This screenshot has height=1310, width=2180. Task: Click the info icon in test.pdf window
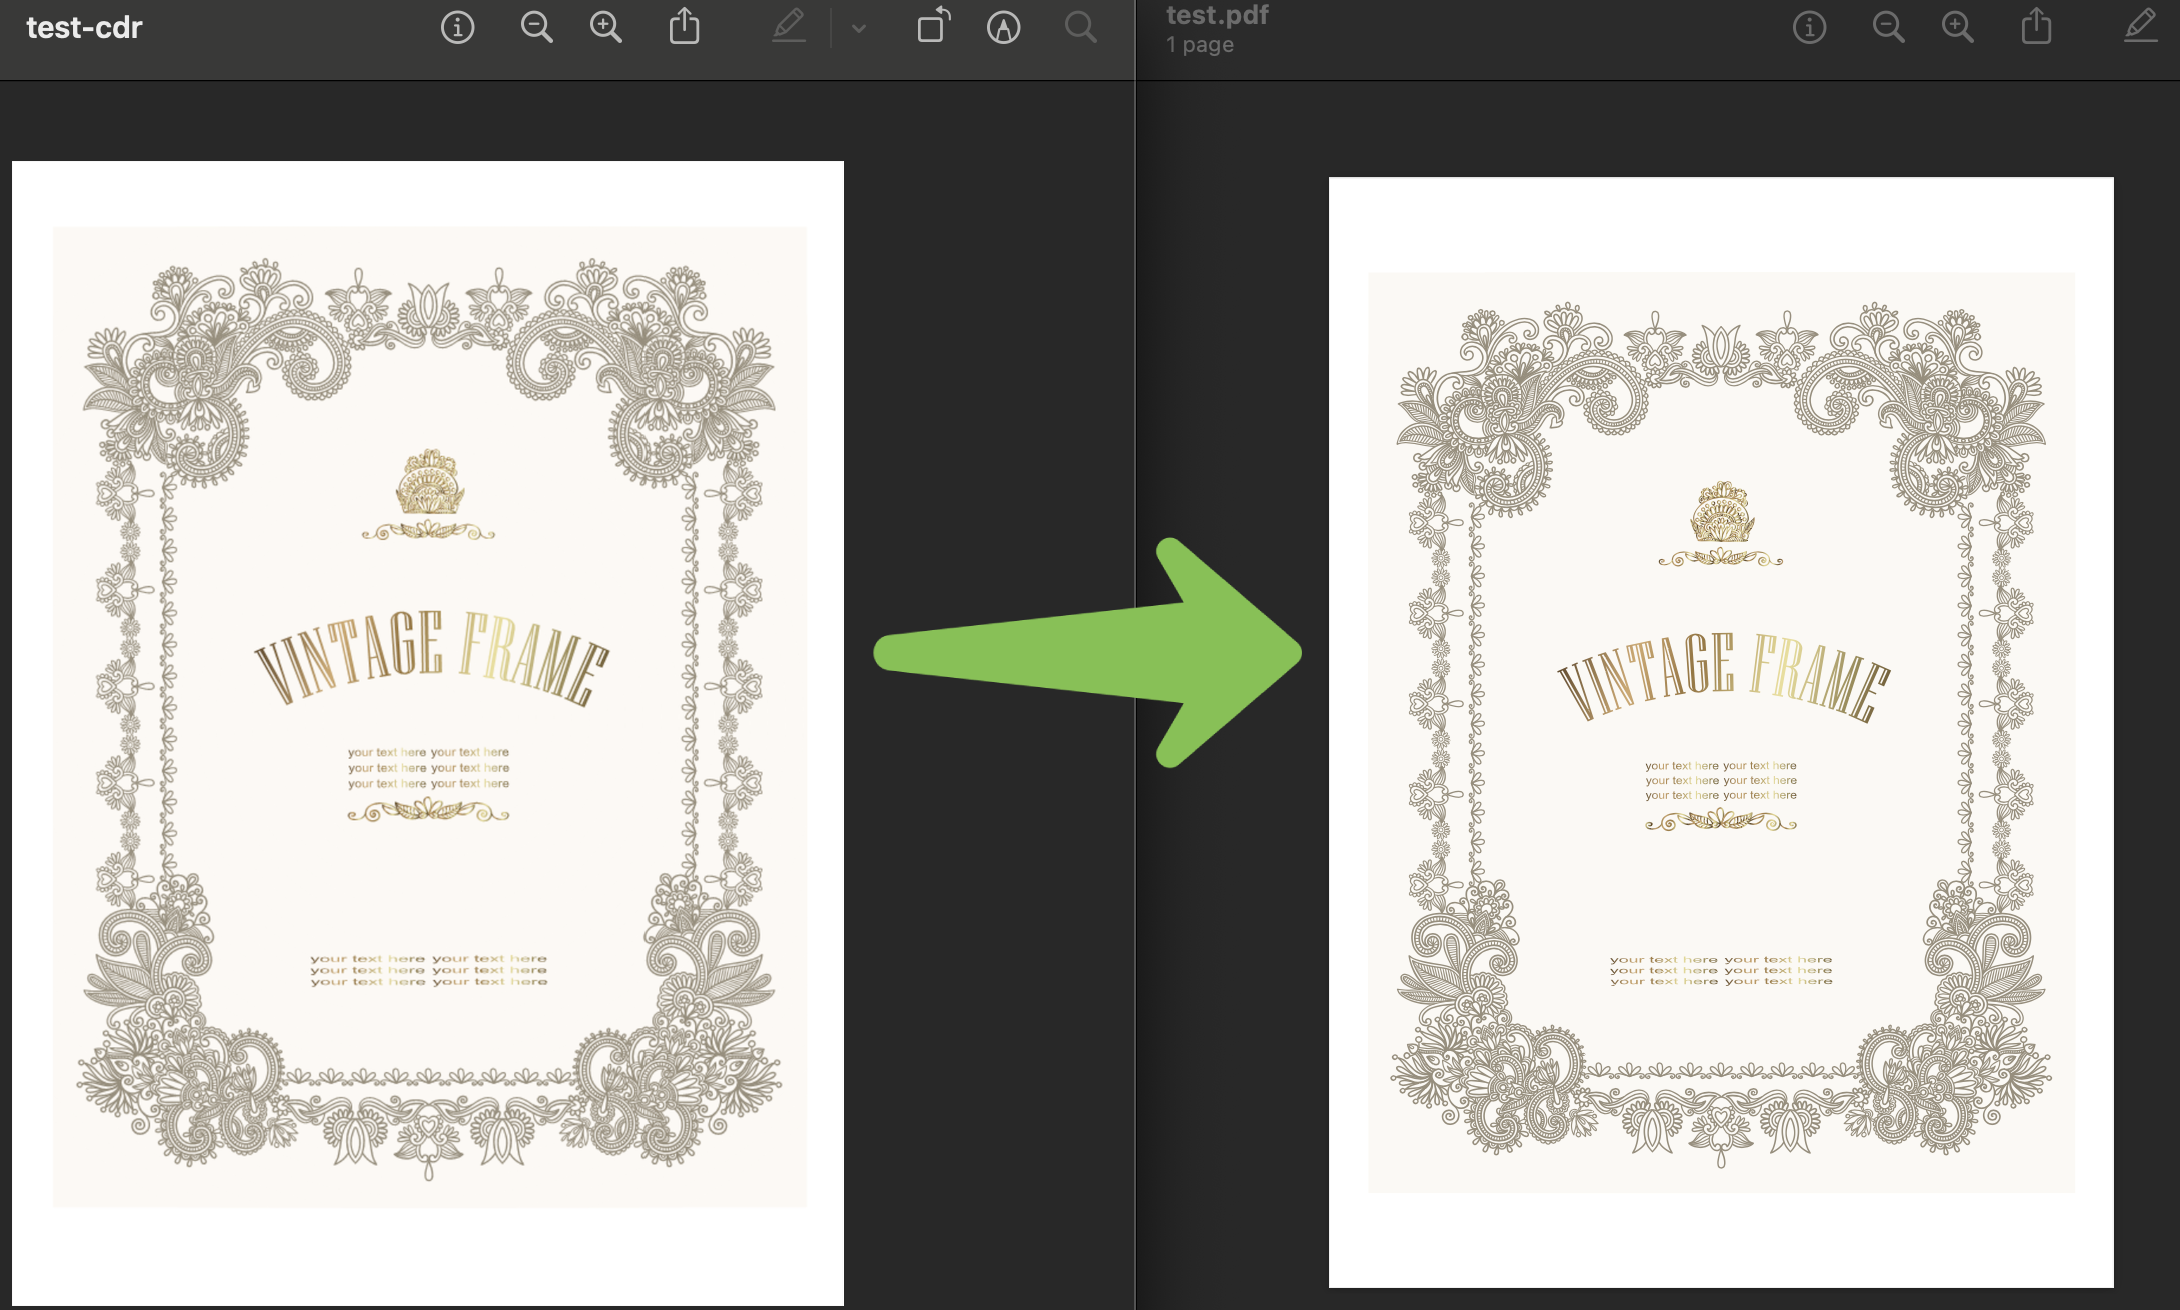[x=1808, y=27]
